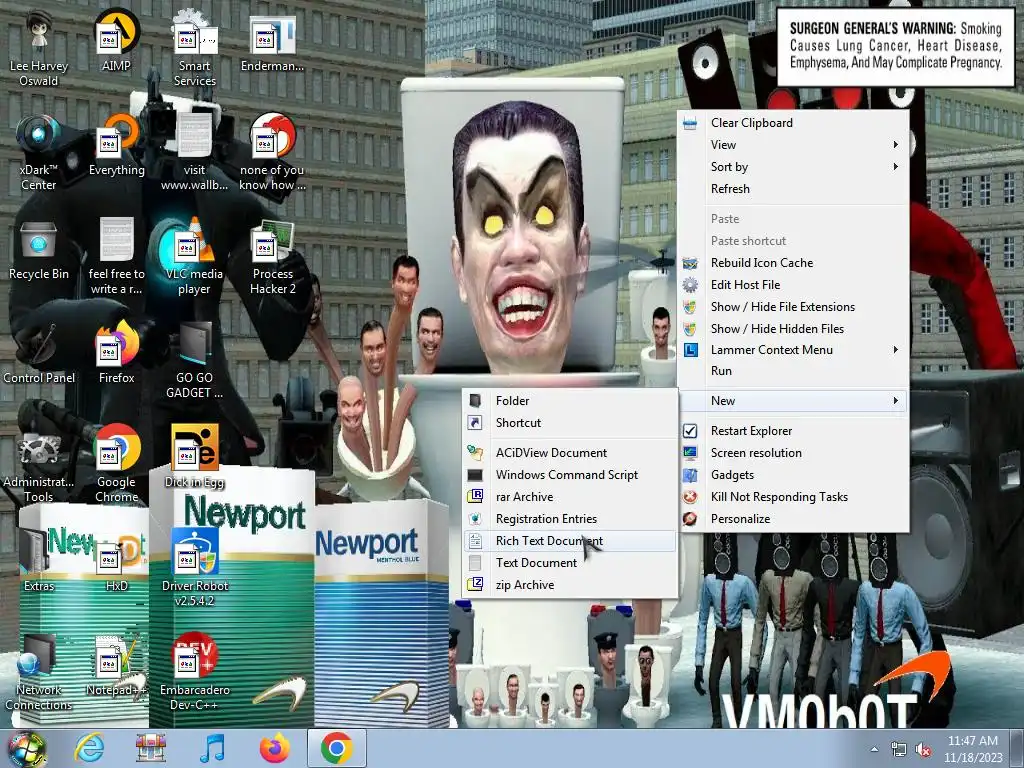The width and height of the screenshot is (1024, 768).
Task: Choose Gadgets in the context menu
Action: (x=793, y=475)
